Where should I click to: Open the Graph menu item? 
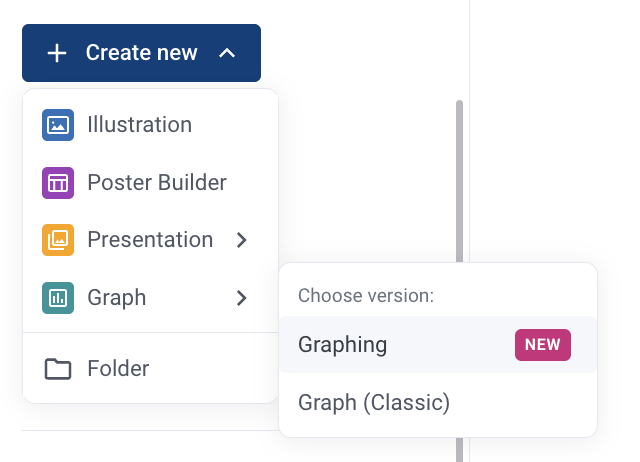151,298
